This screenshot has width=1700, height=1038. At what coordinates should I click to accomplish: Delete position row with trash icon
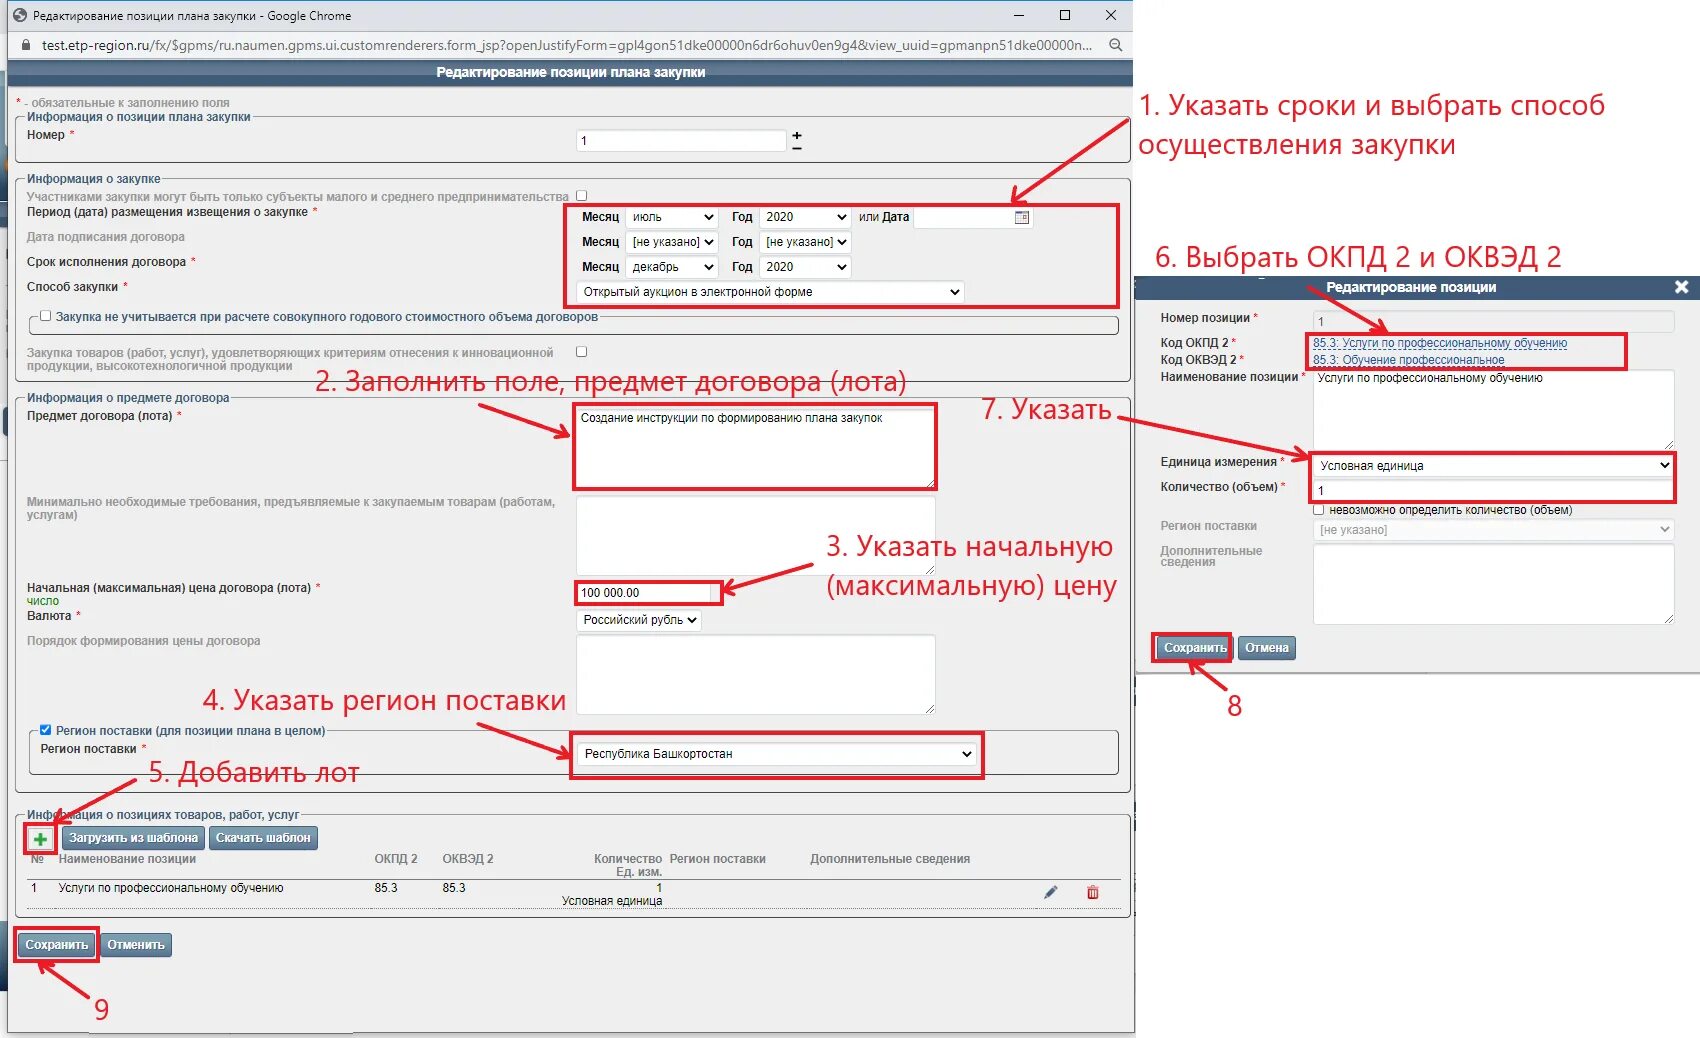pos(1093,892)
